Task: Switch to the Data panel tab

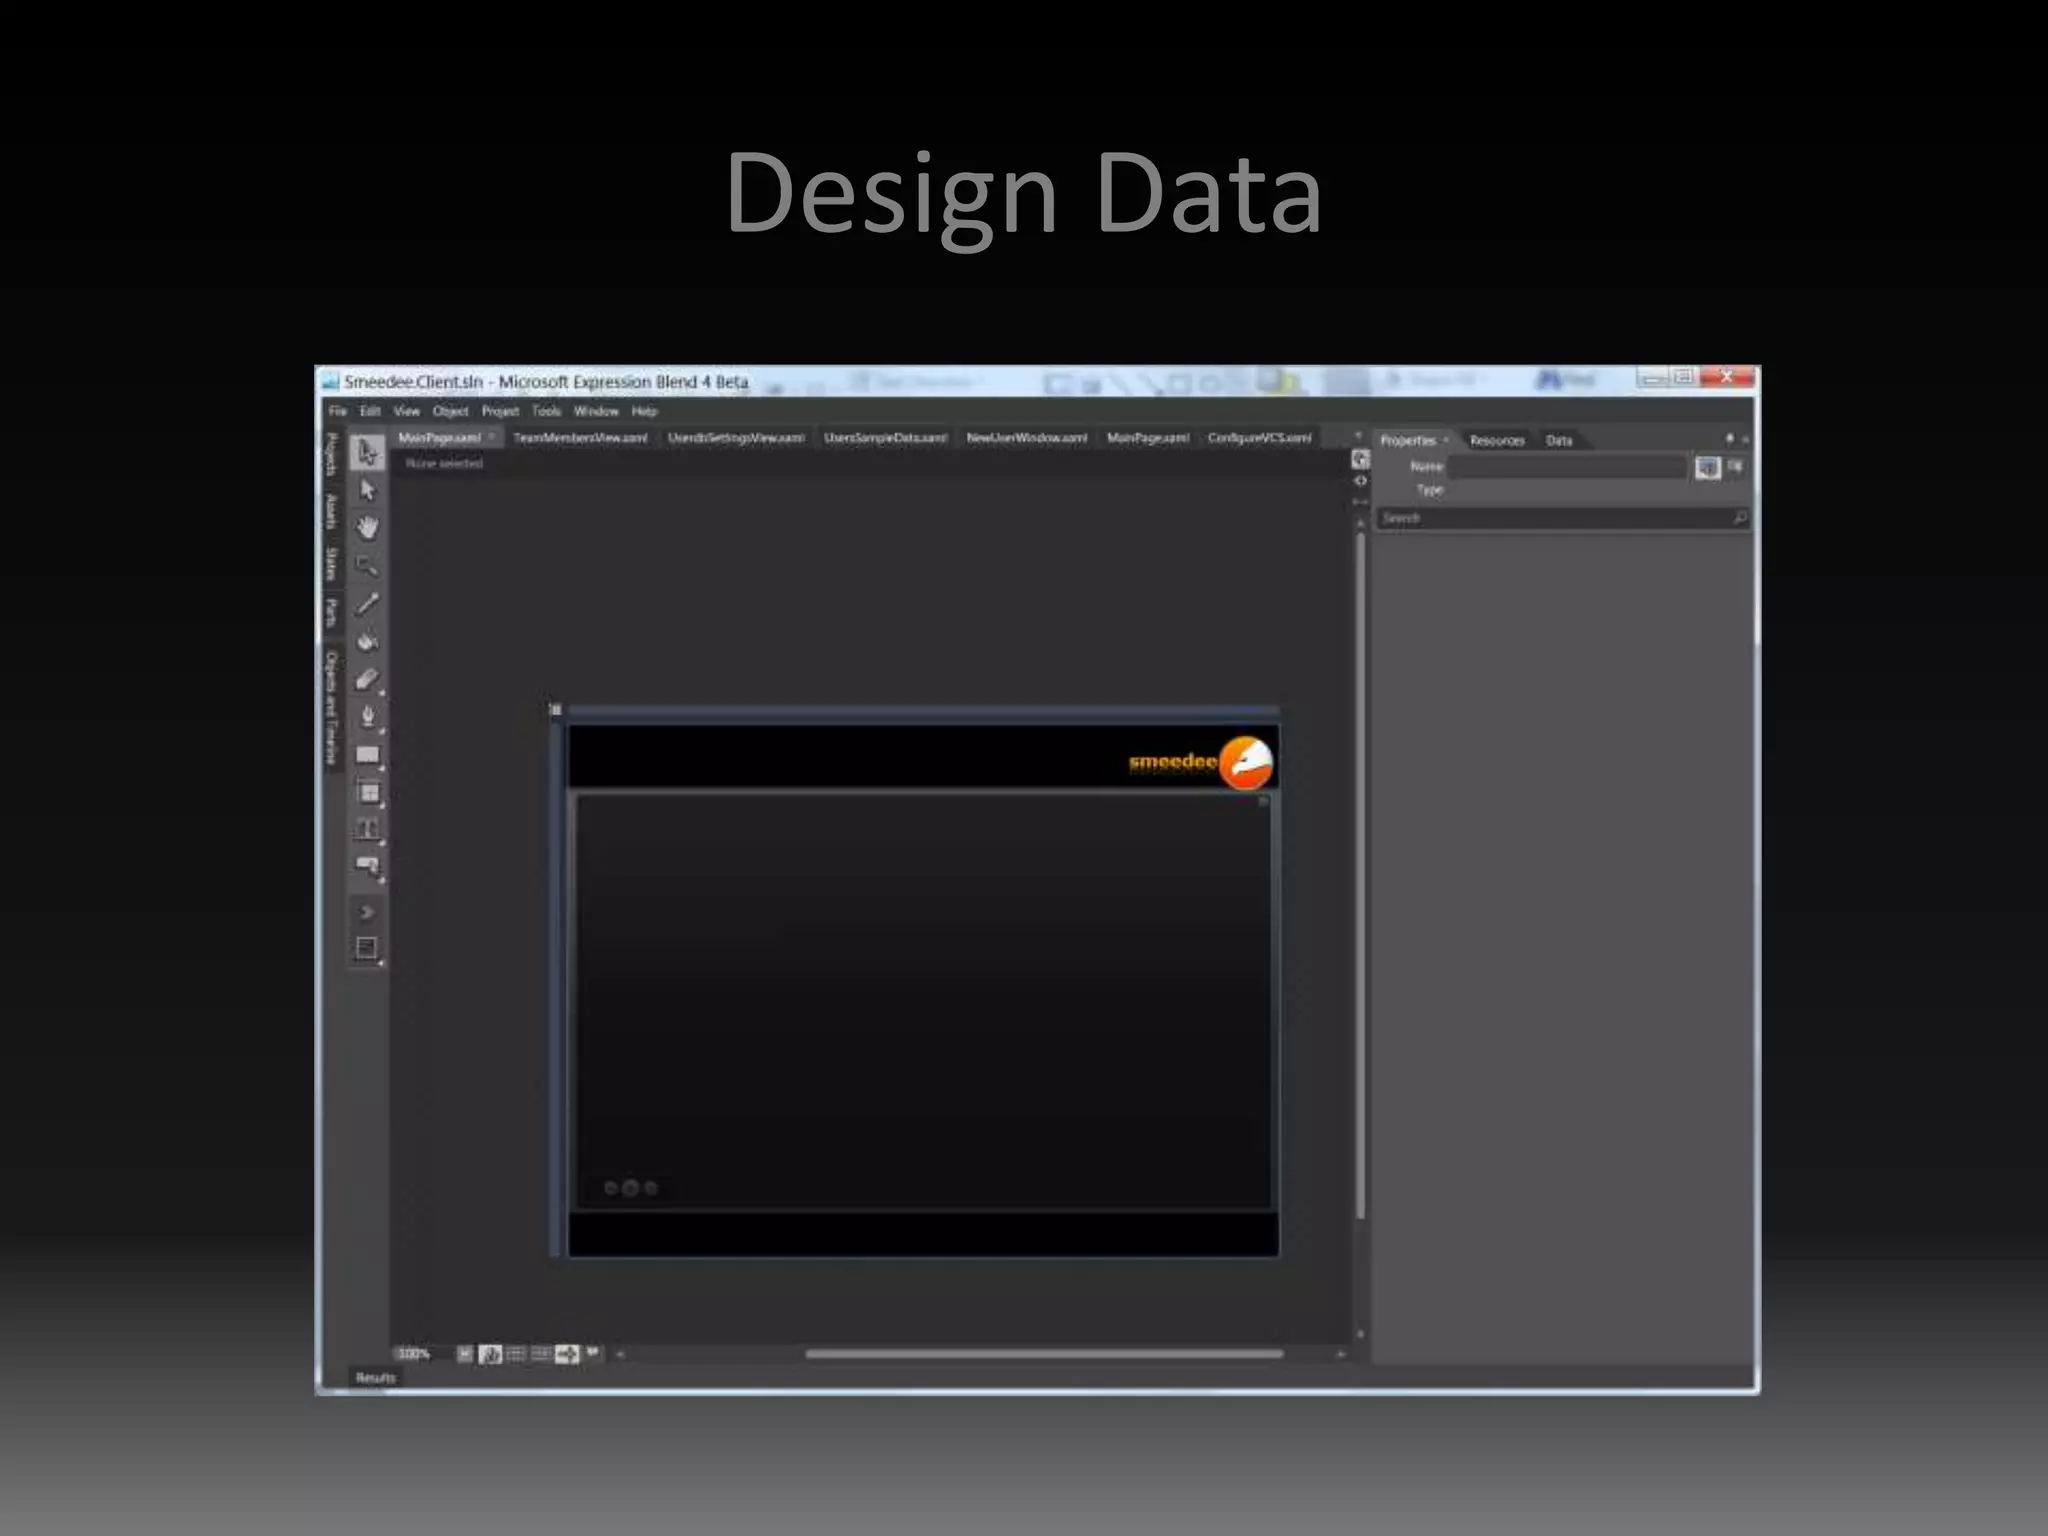Action: (x=1558, y=440)
